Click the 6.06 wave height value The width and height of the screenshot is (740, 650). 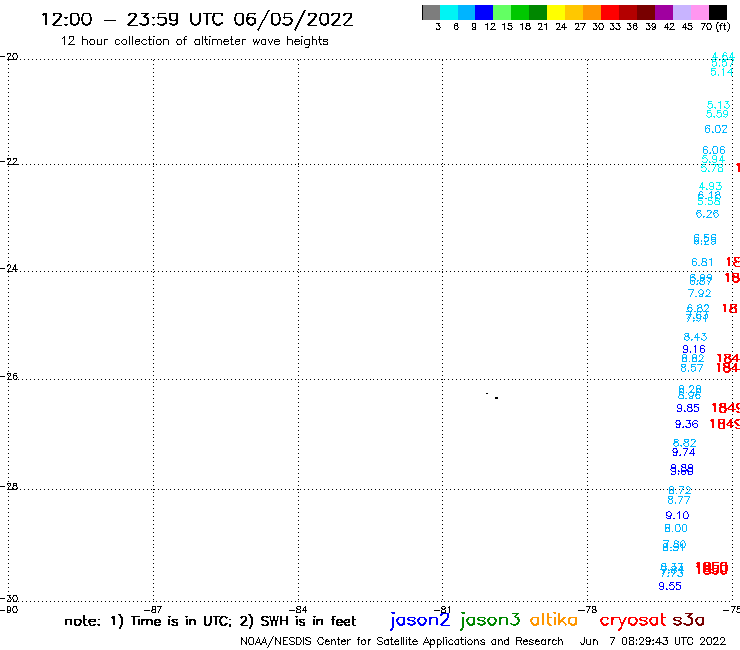(x=714, y=150)
